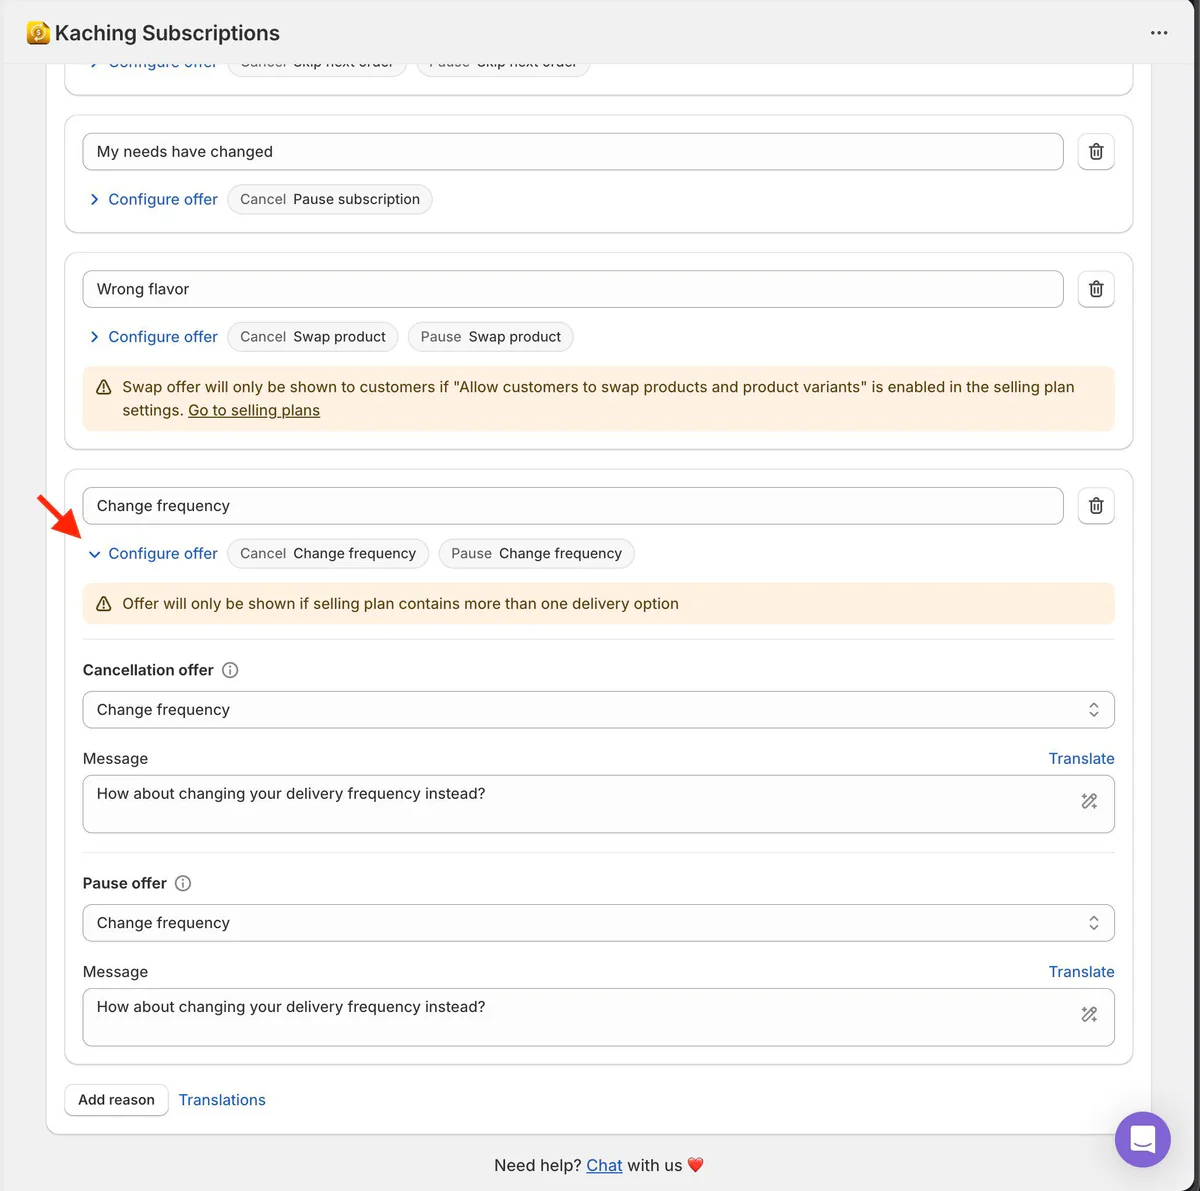The image size is (1200, 1191).
Task: Click the Kaching Subscriptions app icon
Action: coord(38,33)
